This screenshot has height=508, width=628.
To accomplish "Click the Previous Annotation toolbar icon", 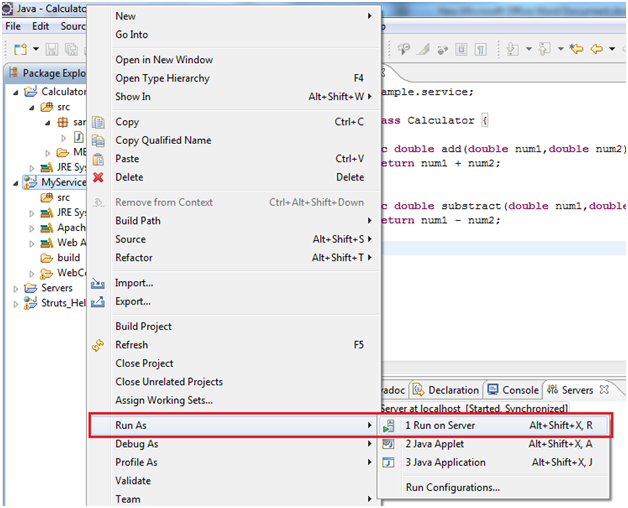I will pyautogui.click(x=544, y=49).
